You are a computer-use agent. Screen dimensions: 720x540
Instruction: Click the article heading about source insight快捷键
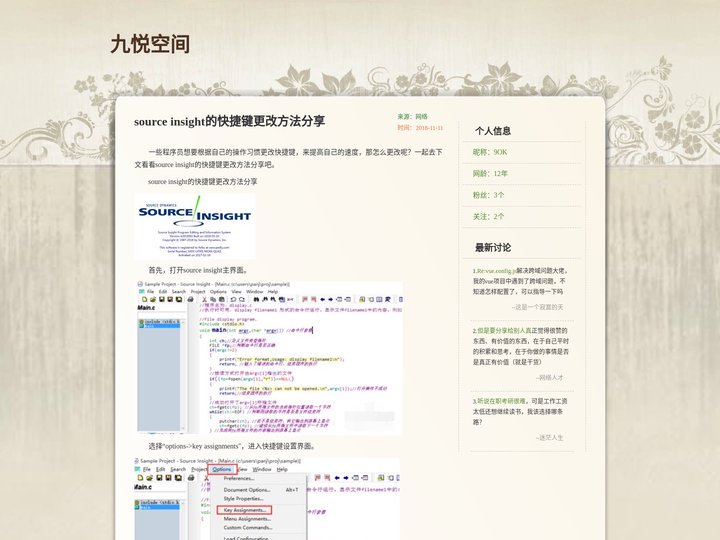coord(229,121)
